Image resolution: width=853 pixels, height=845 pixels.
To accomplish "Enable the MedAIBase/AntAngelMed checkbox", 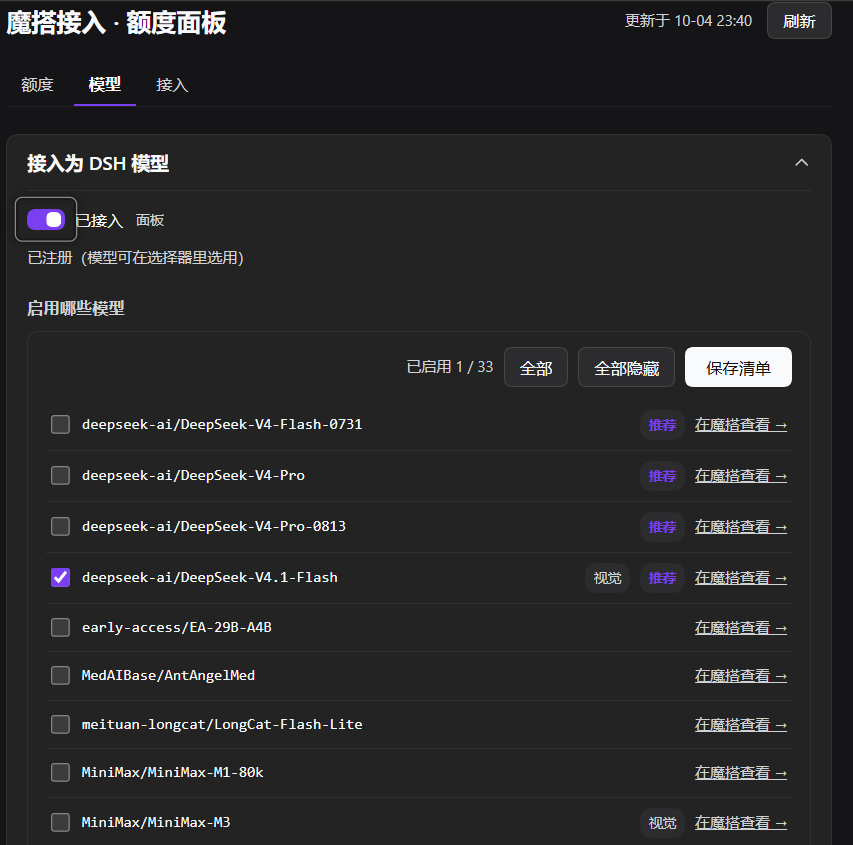I will click(60, 676).
